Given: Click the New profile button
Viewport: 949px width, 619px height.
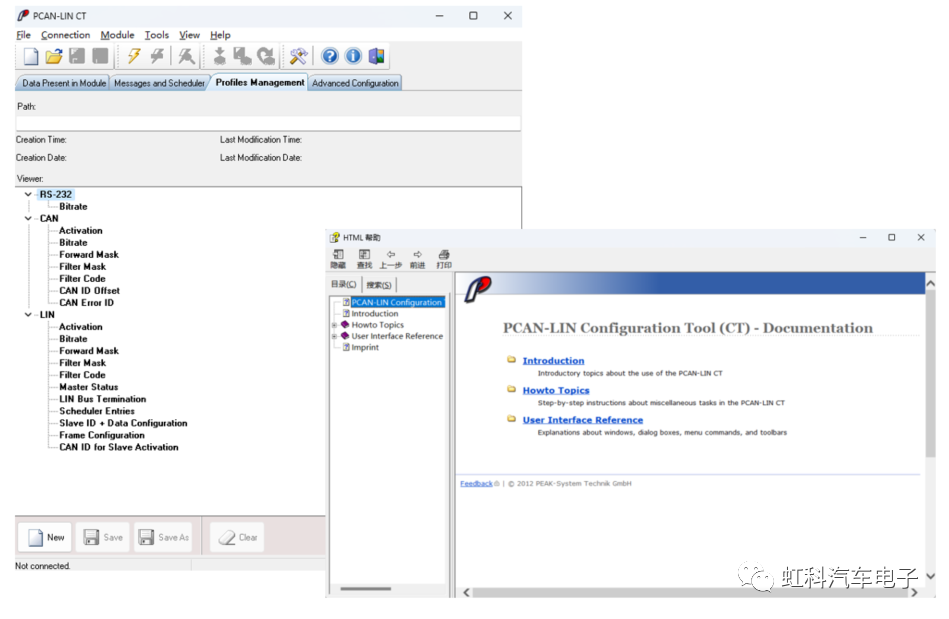Looking at the screenshot, I should coord(45,537).
